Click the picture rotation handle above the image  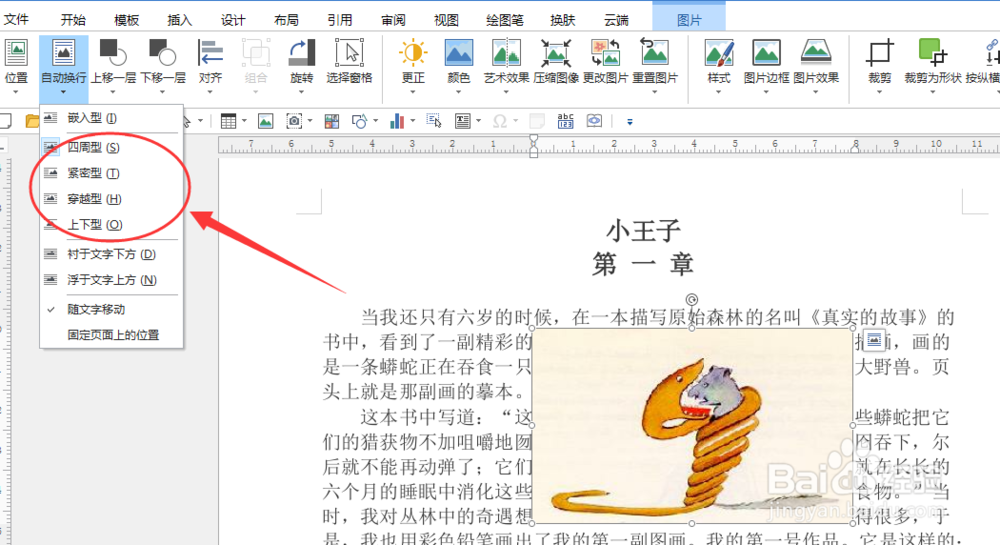click(691, 299)
